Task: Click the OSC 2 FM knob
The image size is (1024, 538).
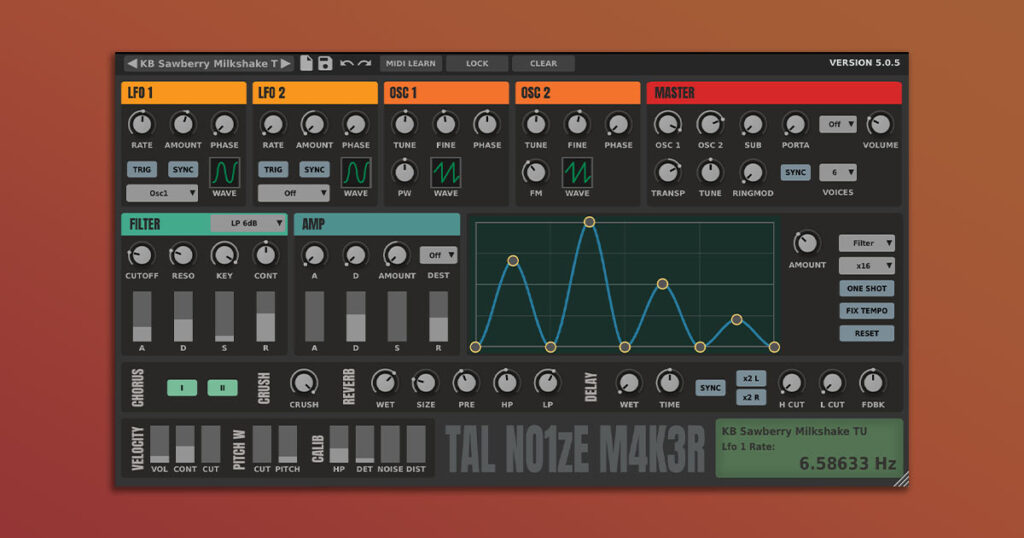Action: click(536, 172)
